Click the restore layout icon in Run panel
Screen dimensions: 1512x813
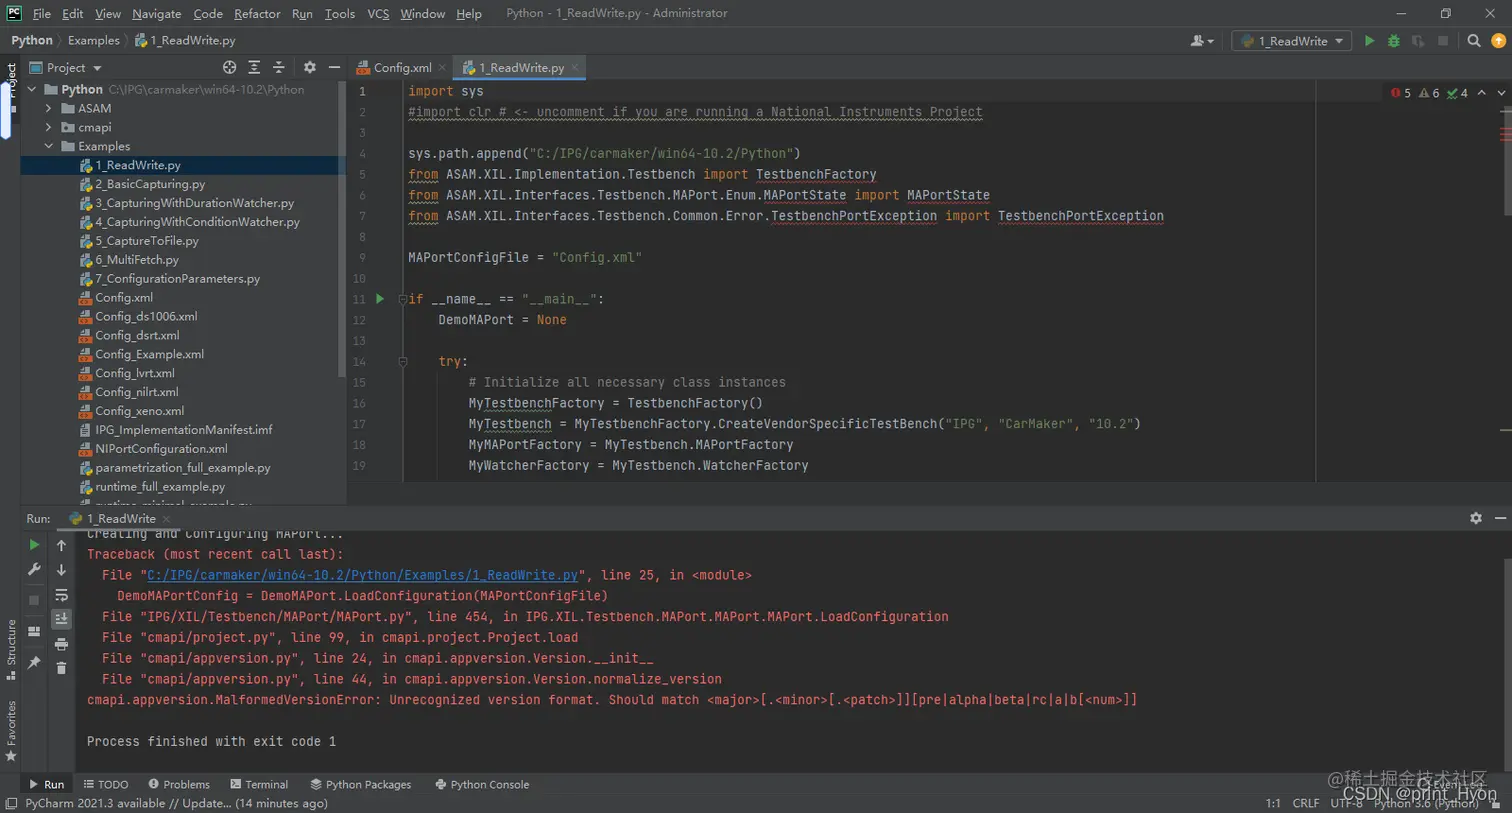pos(34,632)
